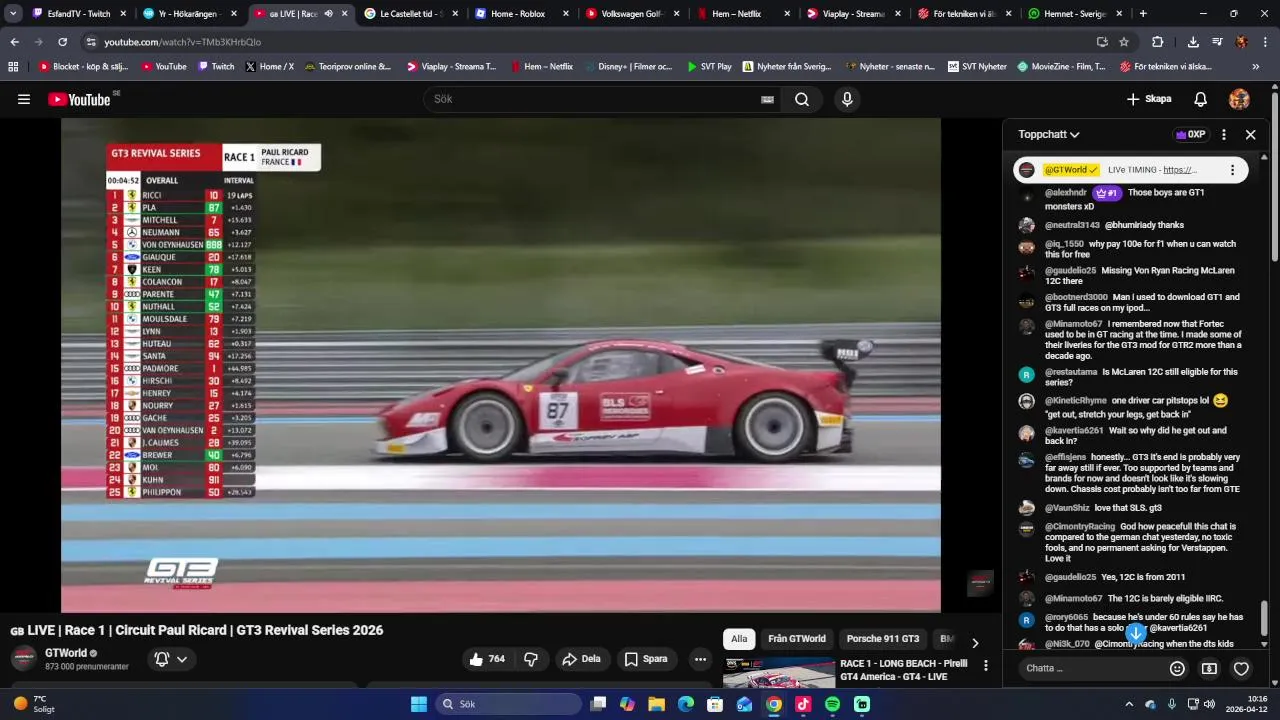Open Super Chat dollar icon in chat

1209,669
